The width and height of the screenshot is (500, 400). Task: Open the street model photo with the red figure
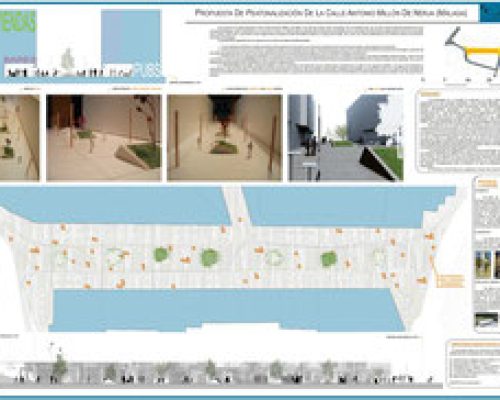click(x=225, y=138)
